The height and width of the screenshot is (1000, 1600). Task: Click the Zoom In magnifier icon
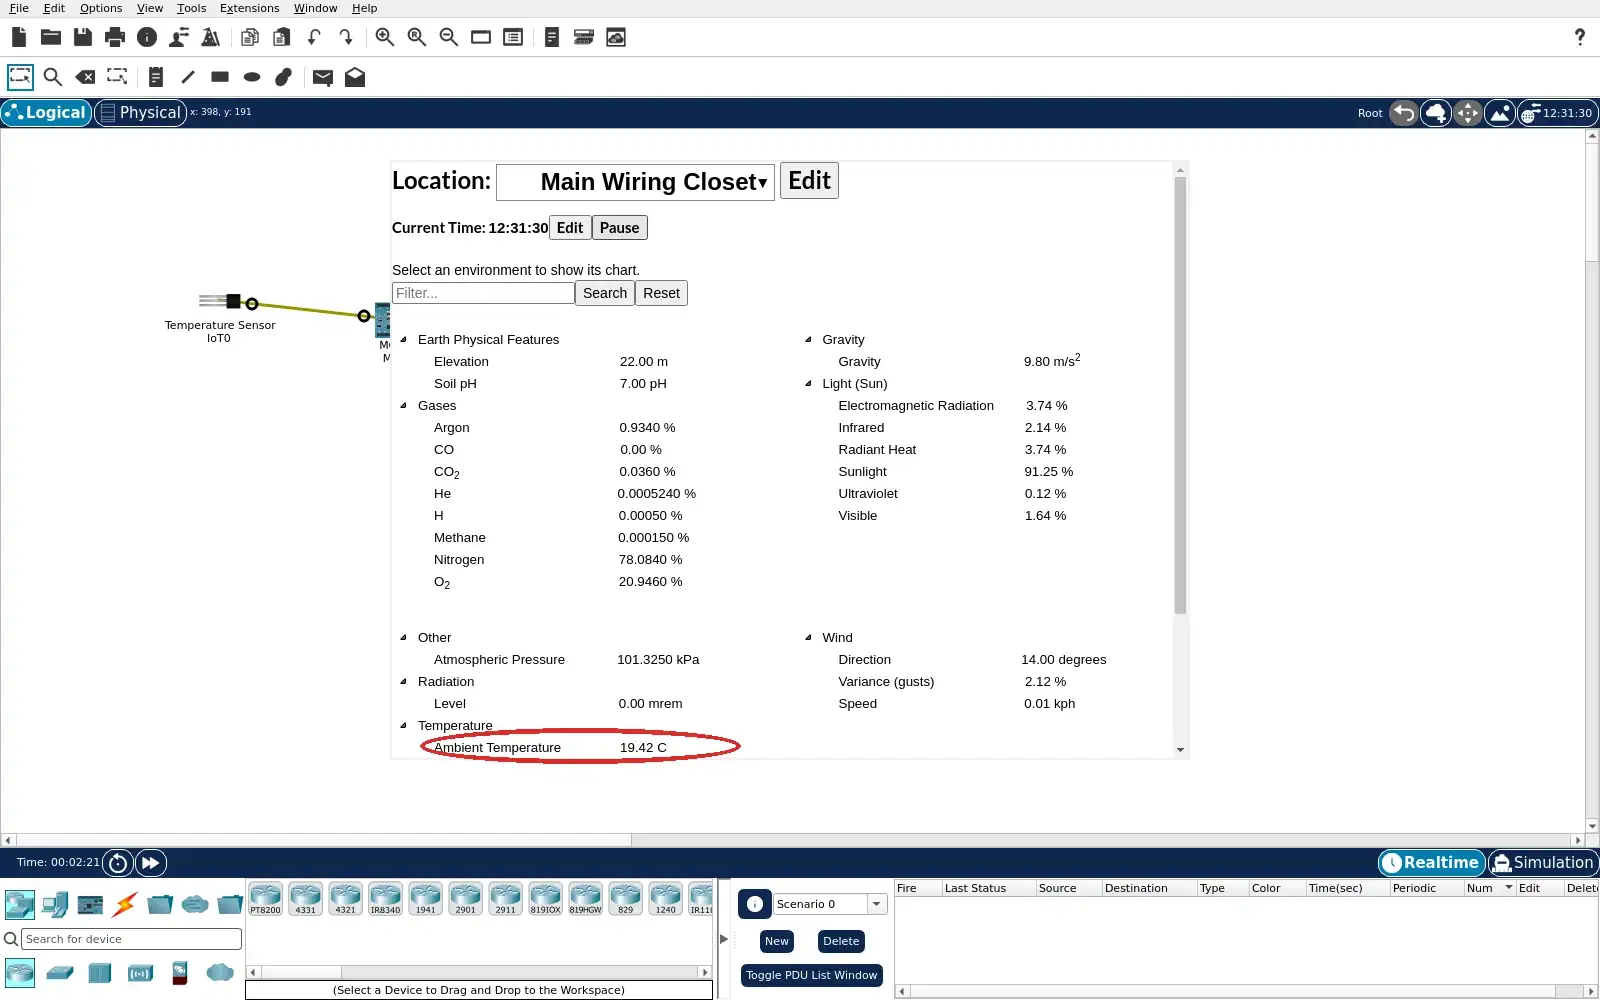(x=384, y=37)
